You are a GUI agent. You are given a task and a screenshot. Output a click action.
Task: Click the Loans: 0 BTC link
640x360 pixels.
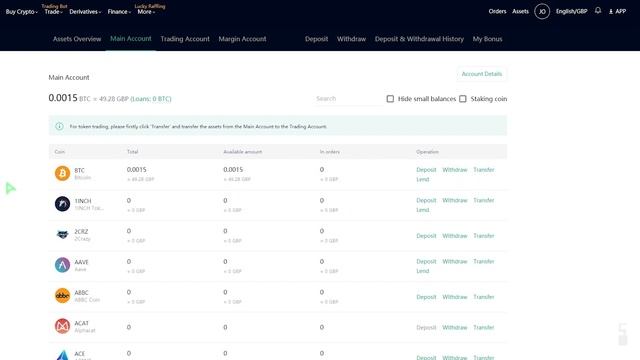coord(151,99)
